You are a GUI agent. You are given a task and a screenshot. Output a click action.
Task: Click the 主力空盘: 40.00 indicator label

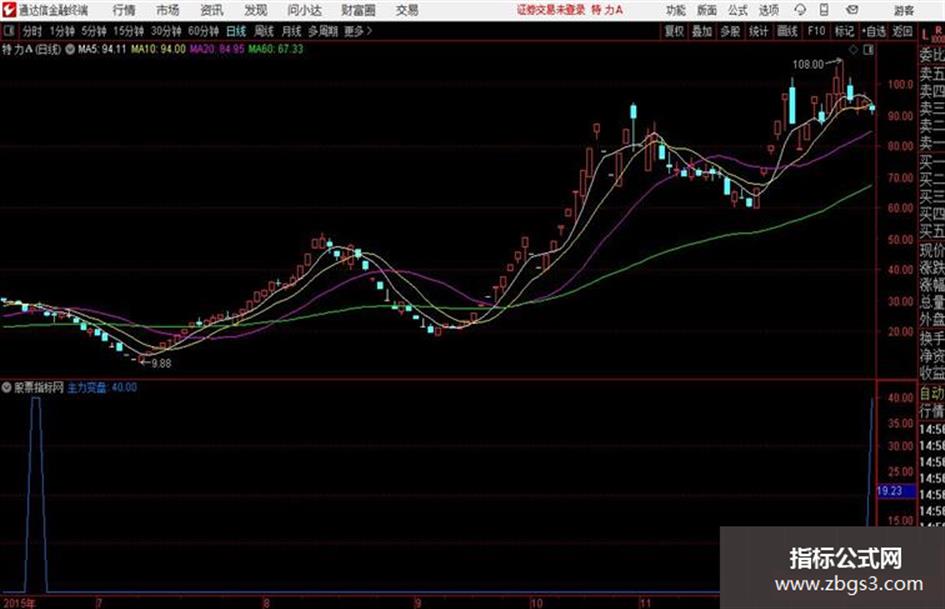102,388
